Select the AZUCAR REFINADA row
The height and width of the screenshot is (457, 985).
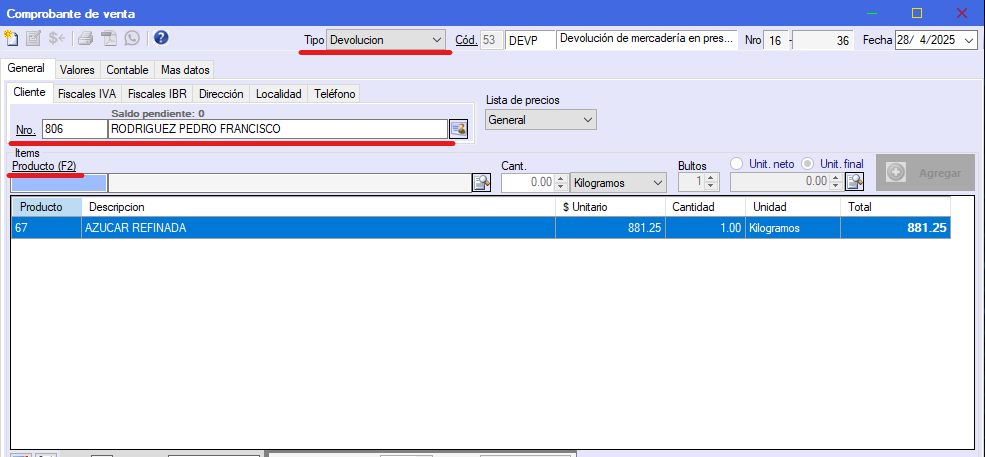[481, 228]
